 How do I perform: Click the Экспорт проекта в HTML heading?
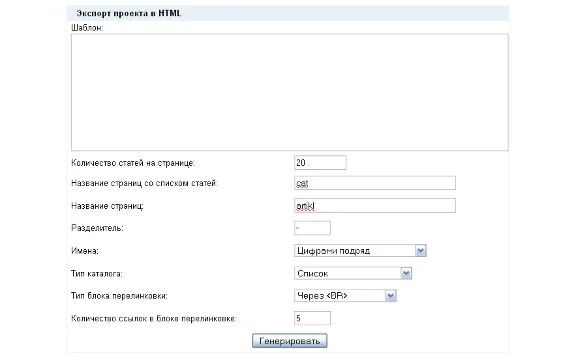coord(129,13)
